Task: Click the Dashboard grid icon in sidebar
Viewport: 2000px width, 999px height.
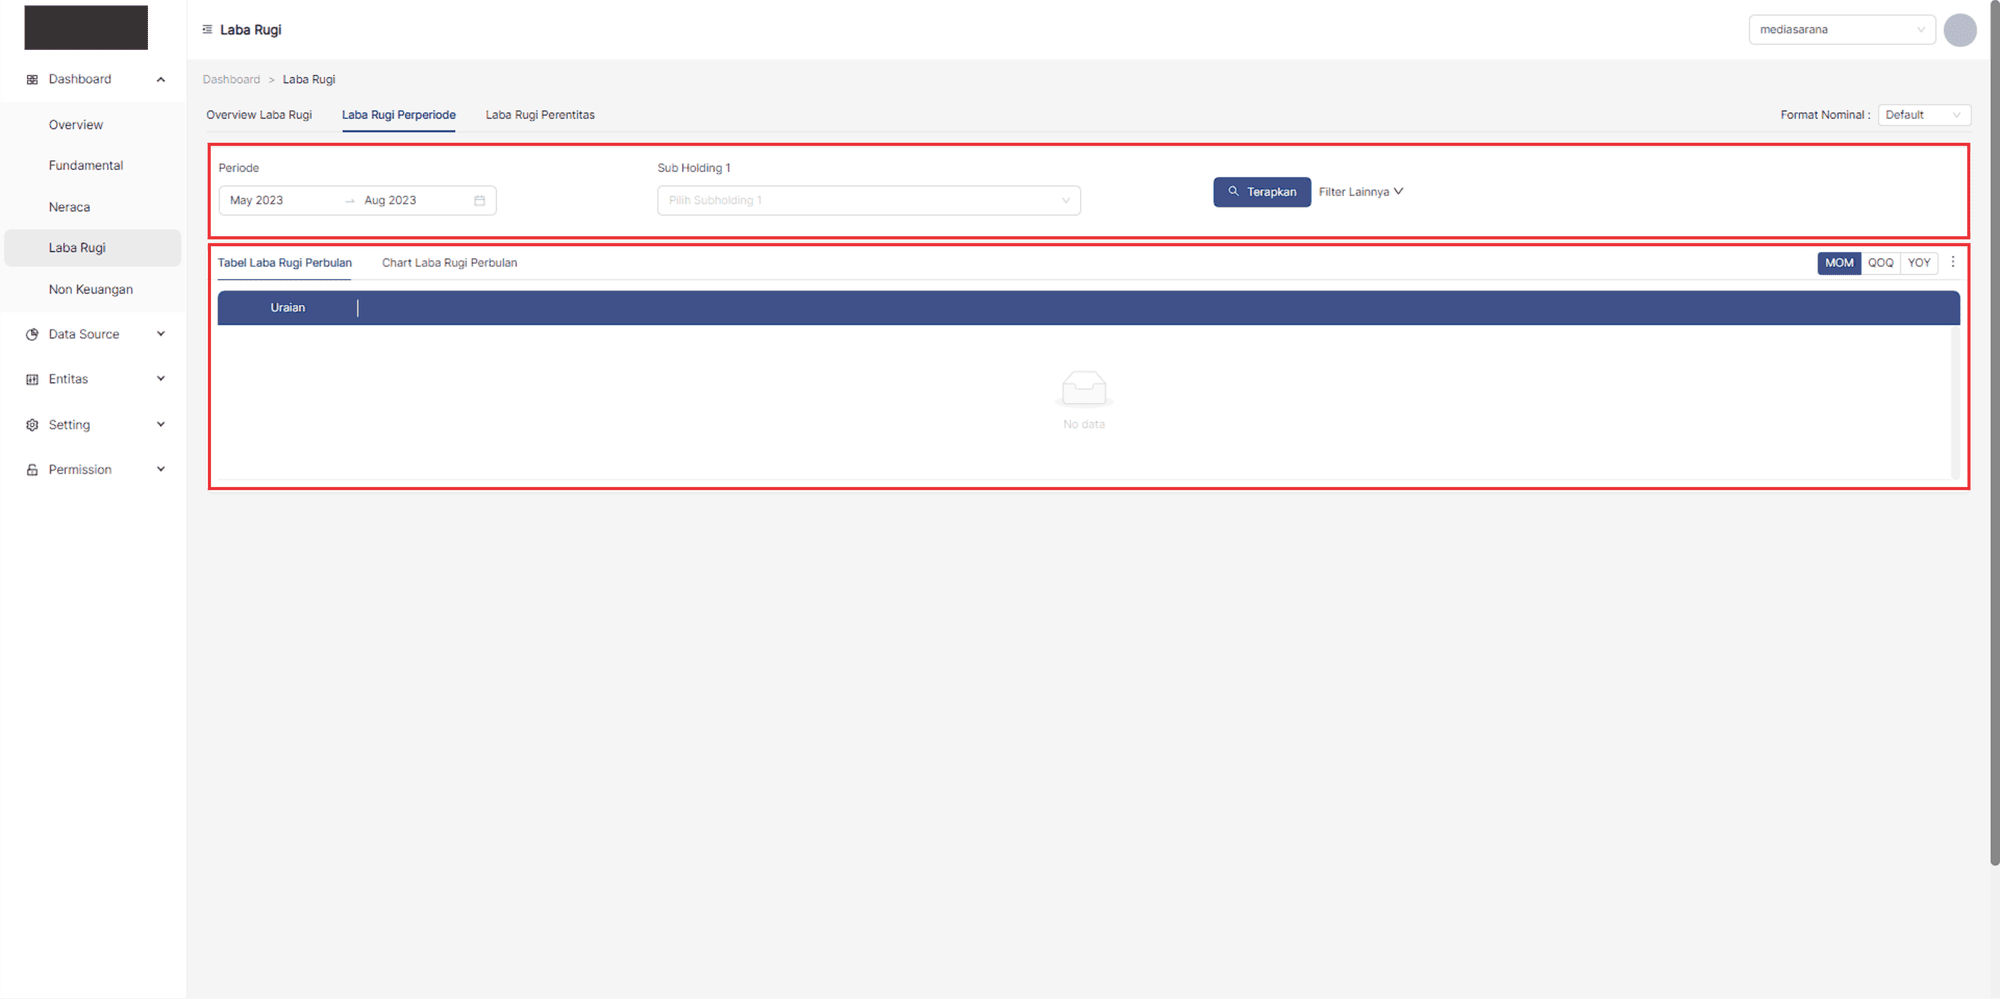Action: pos(32,80)
